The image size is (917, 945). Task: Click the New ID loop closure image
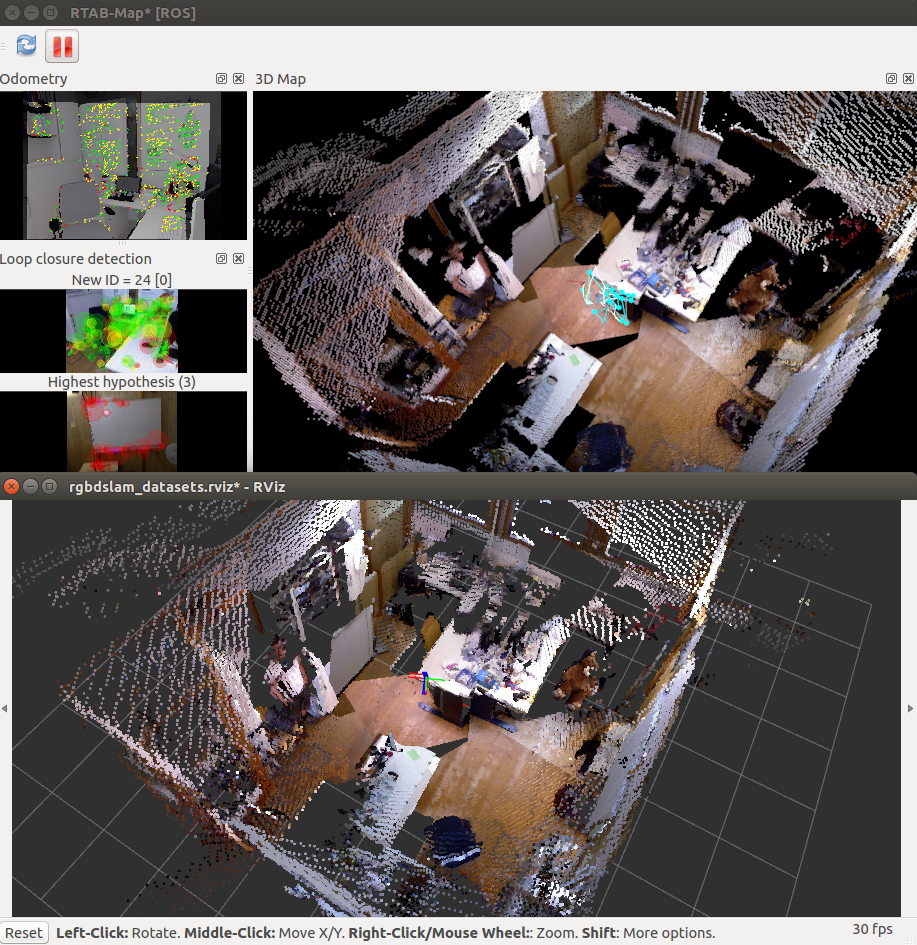[122, 331]
